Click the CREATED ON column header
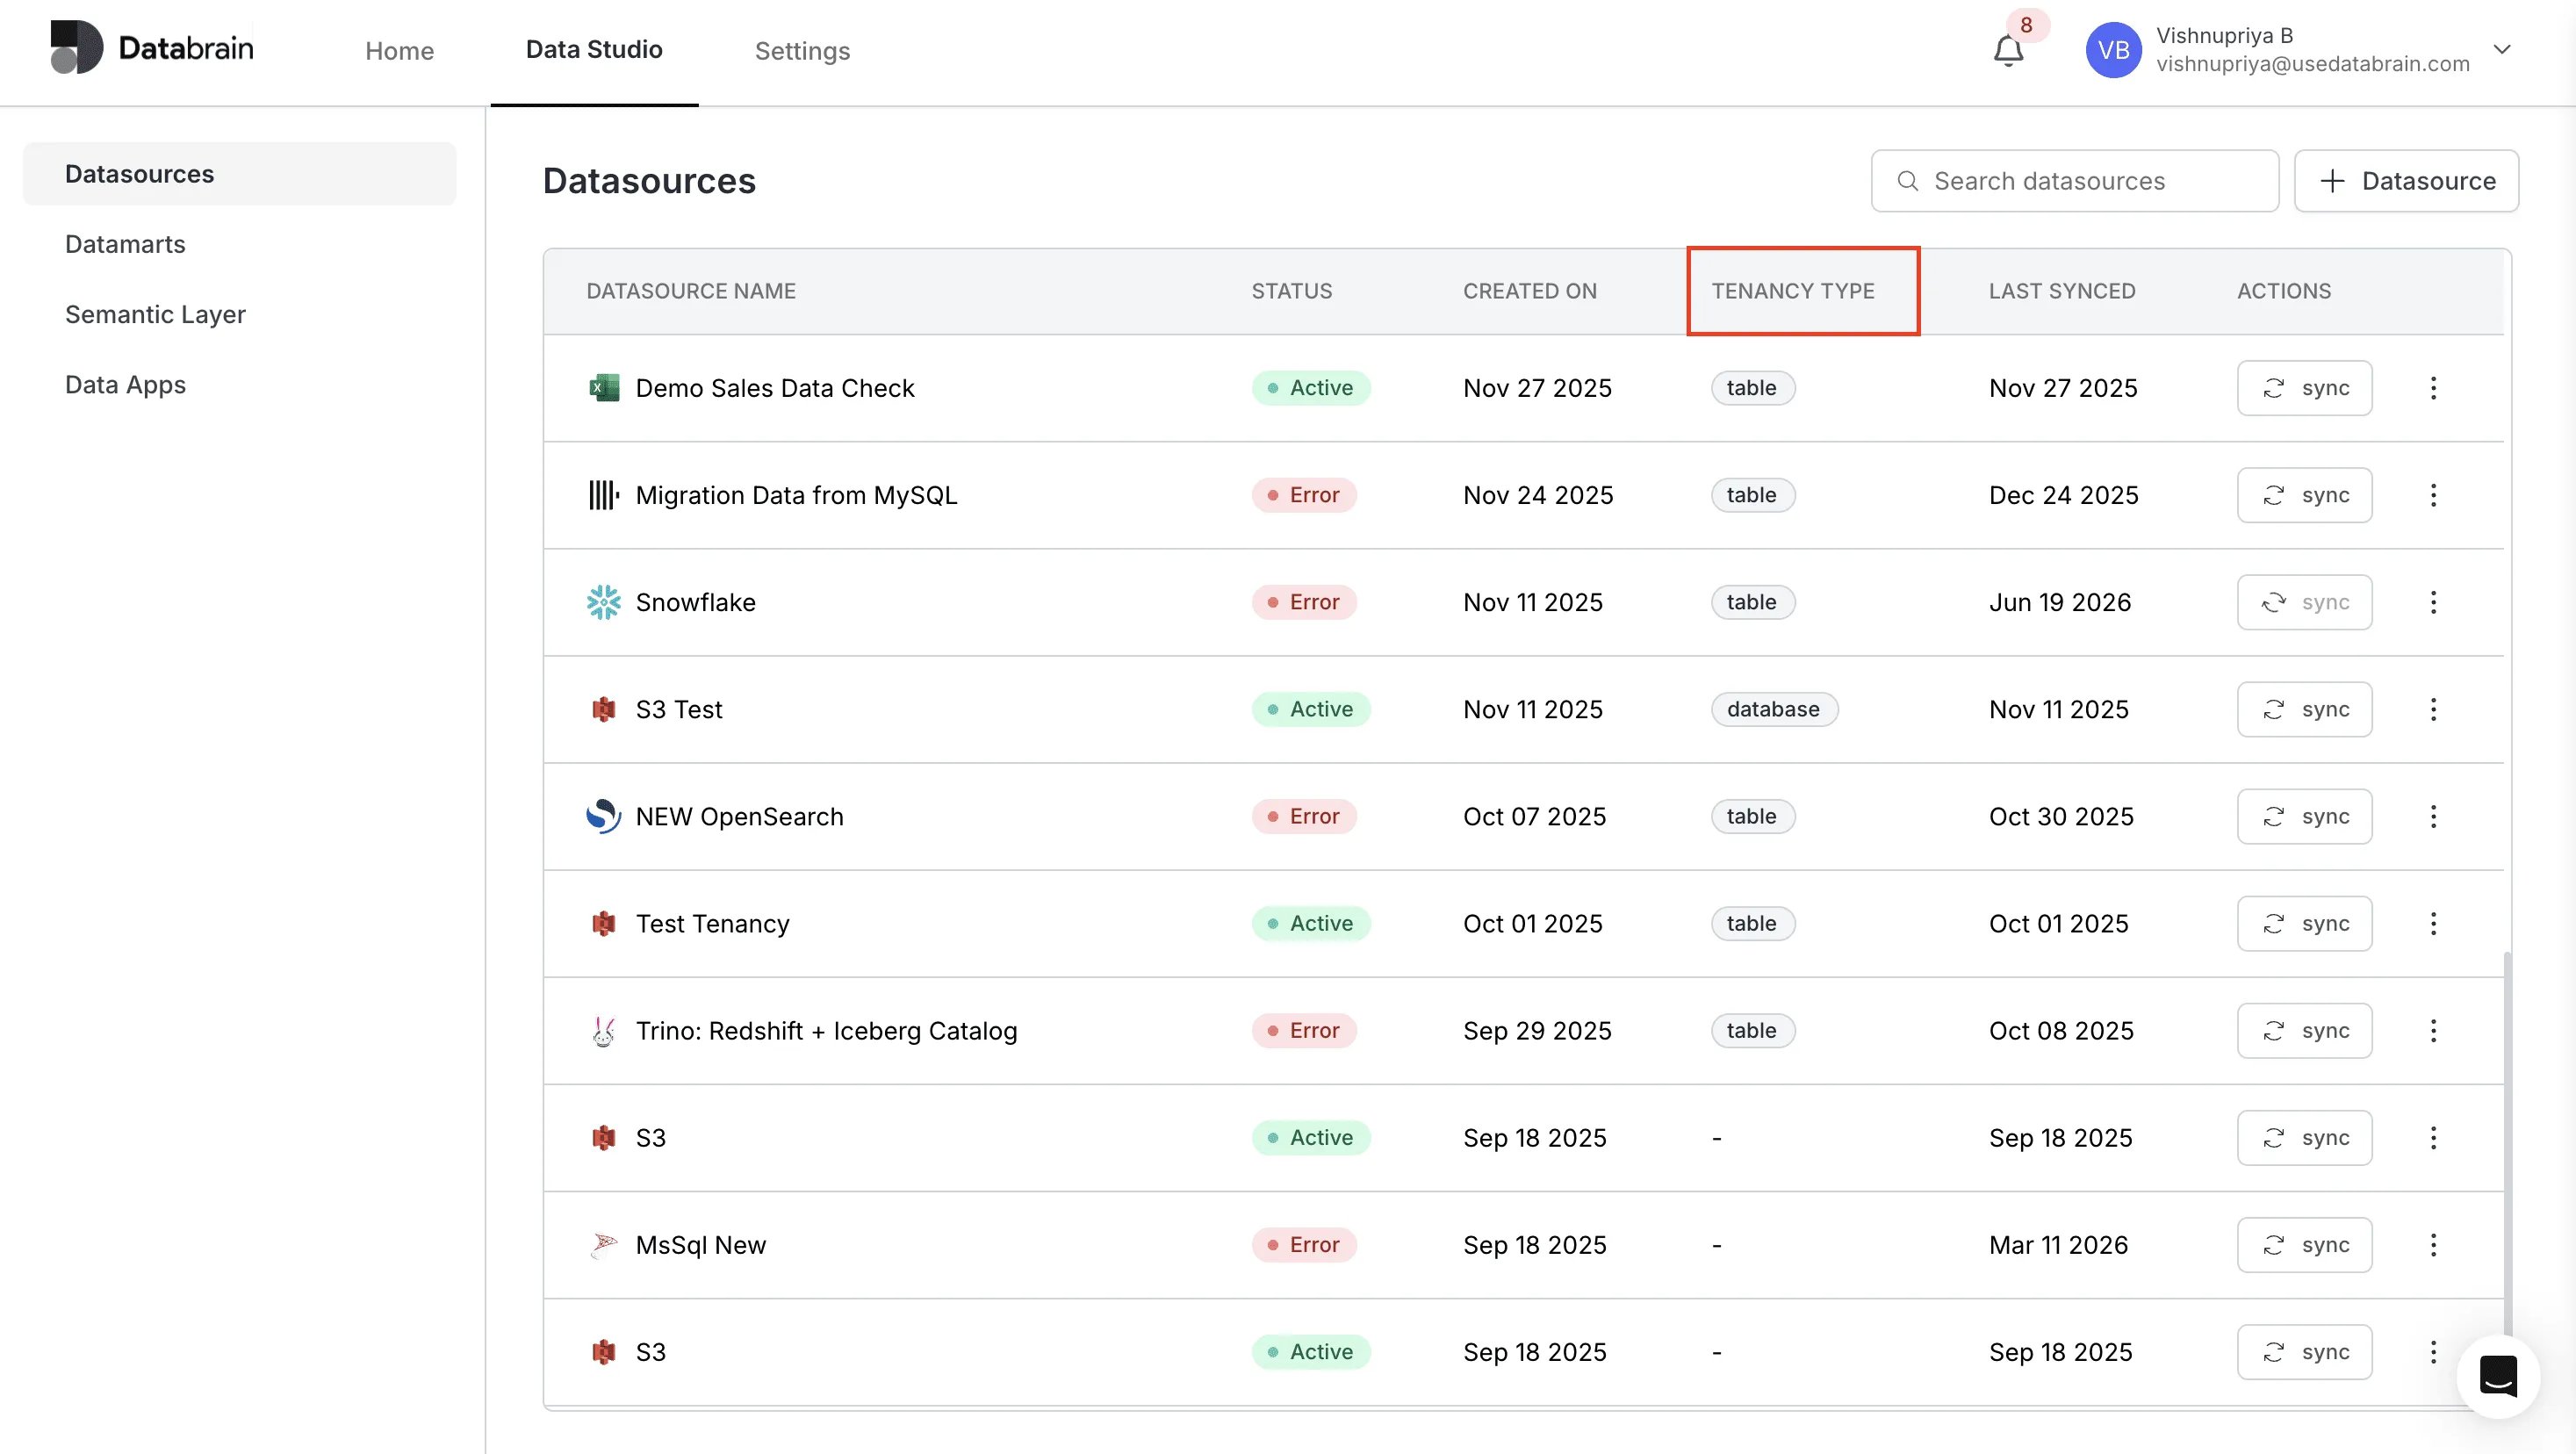The image size is (2576, 1454). [1530, 291]
